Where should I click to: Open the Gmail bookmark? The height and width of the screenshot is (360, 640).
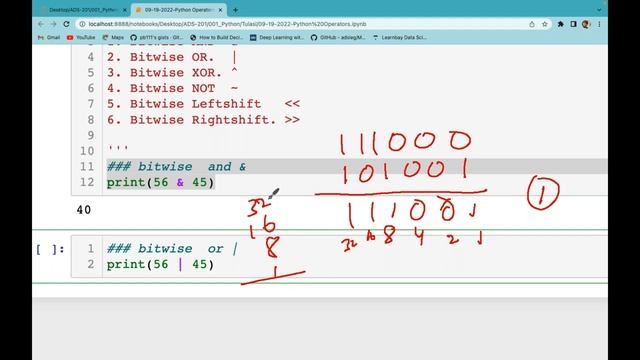tap(49, 37)
